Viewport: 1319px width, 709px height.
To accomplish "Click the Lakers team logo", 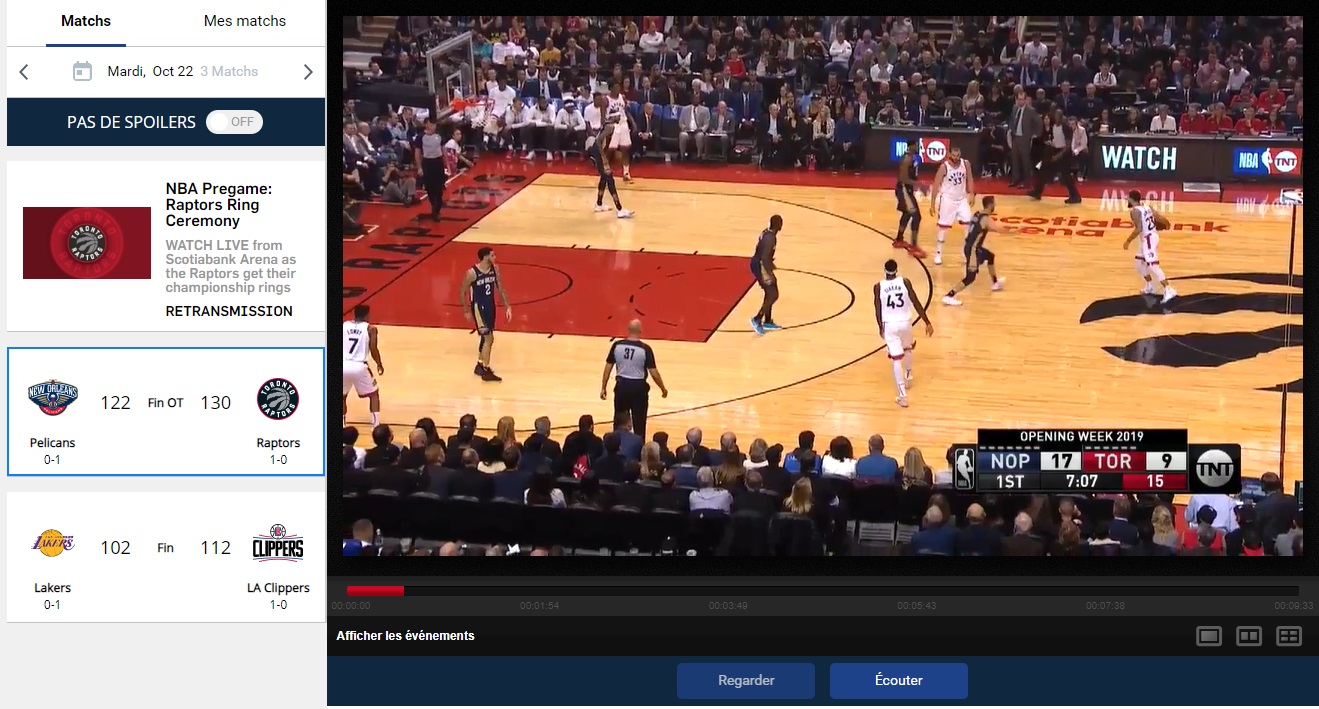I will (53, 544).
